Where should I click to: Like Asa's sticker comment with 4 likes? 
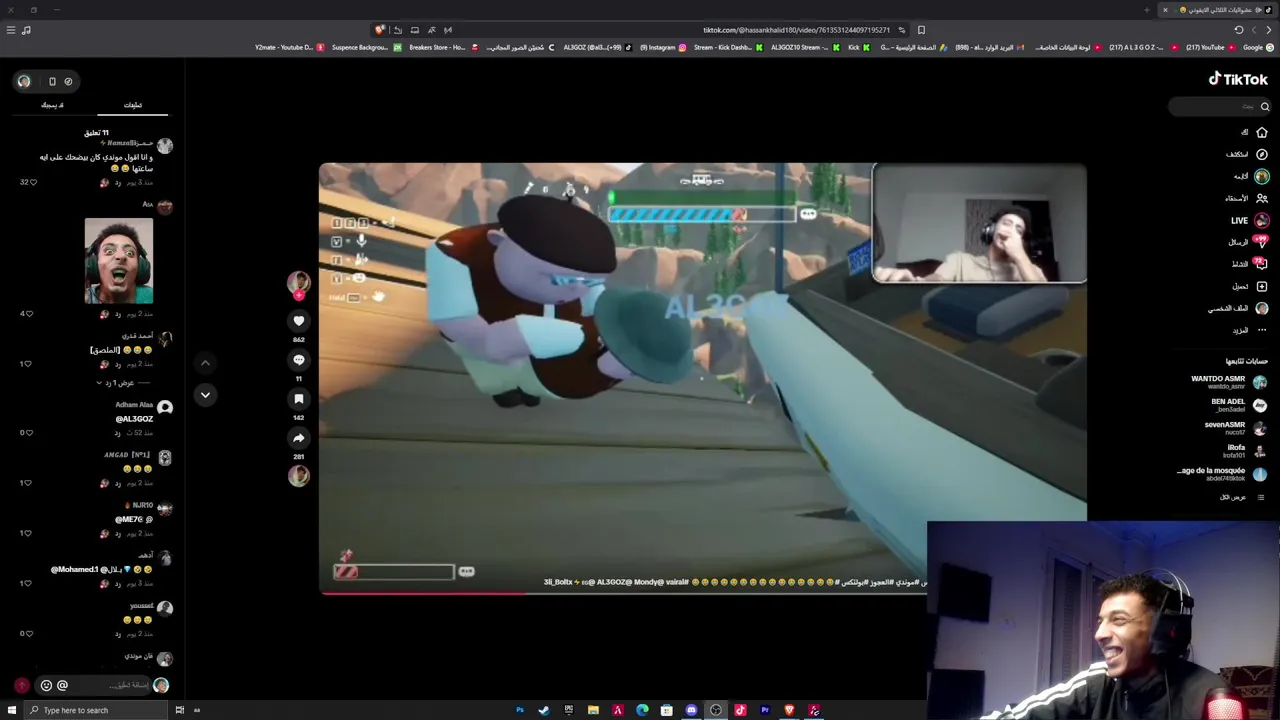tap(31, 313)
